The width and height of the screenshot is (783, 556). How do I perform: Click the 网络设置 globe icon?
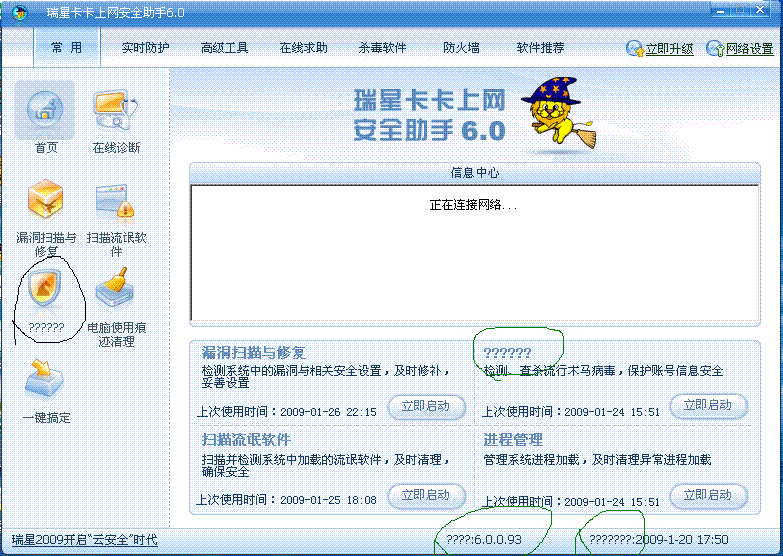[715, 48]
